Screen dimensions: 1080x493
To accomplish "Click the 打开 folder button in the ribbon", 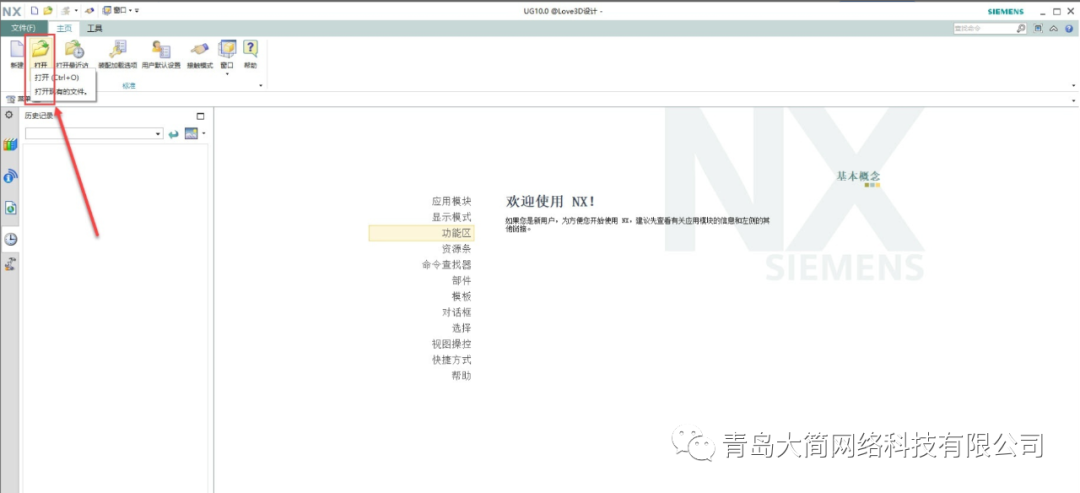I will (41, 54).
